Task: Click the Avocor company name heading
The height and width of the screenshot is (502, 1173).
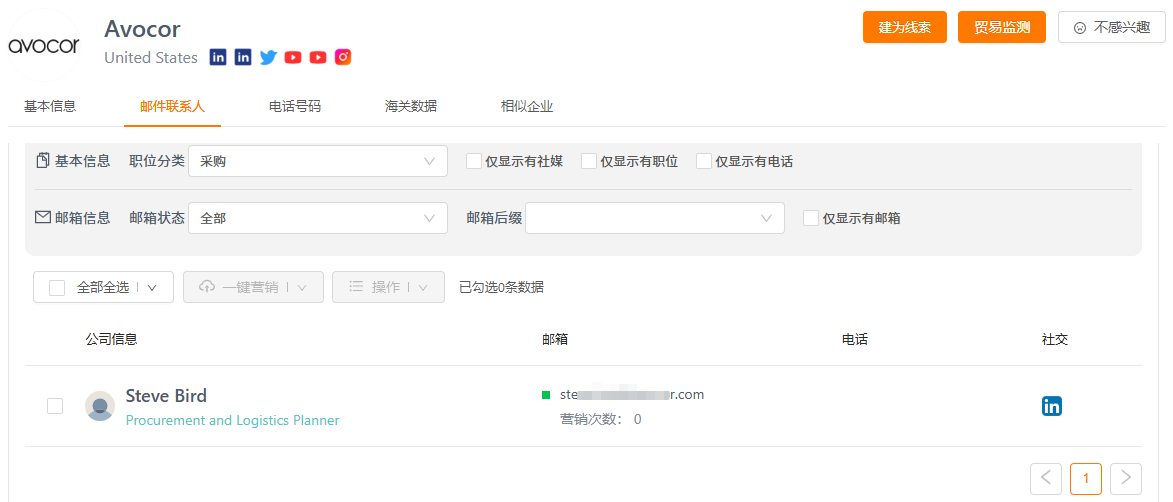Action: 142,28
